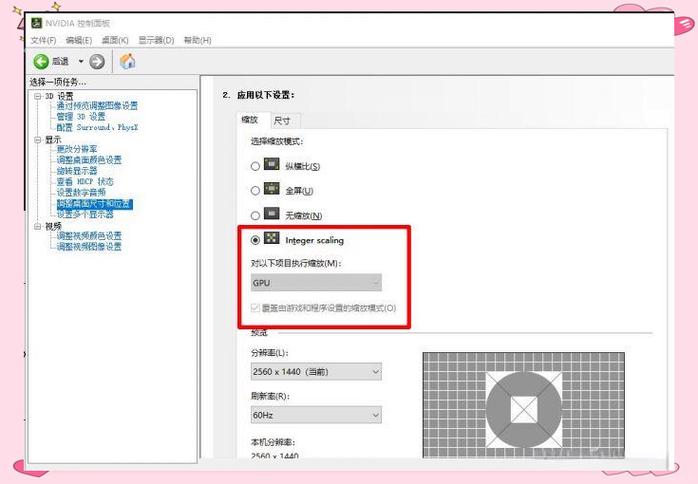Image resolution: width=698 pixels, height=484 pixels.
Task: Open the 分辨率 2560 x 1440 dropdown
Action: [x=316, y=371]
